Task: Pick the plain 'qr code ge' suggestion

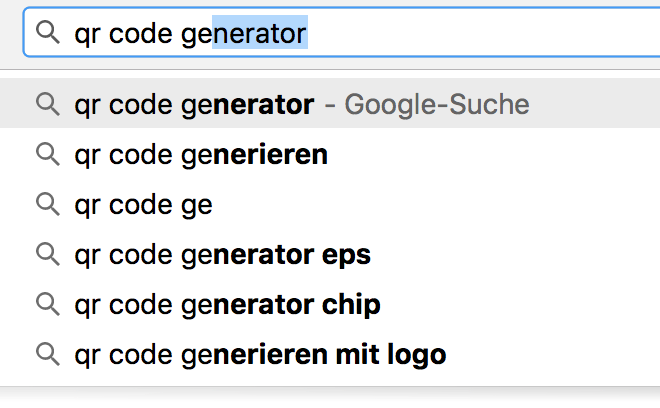Action: coord(143,205)
